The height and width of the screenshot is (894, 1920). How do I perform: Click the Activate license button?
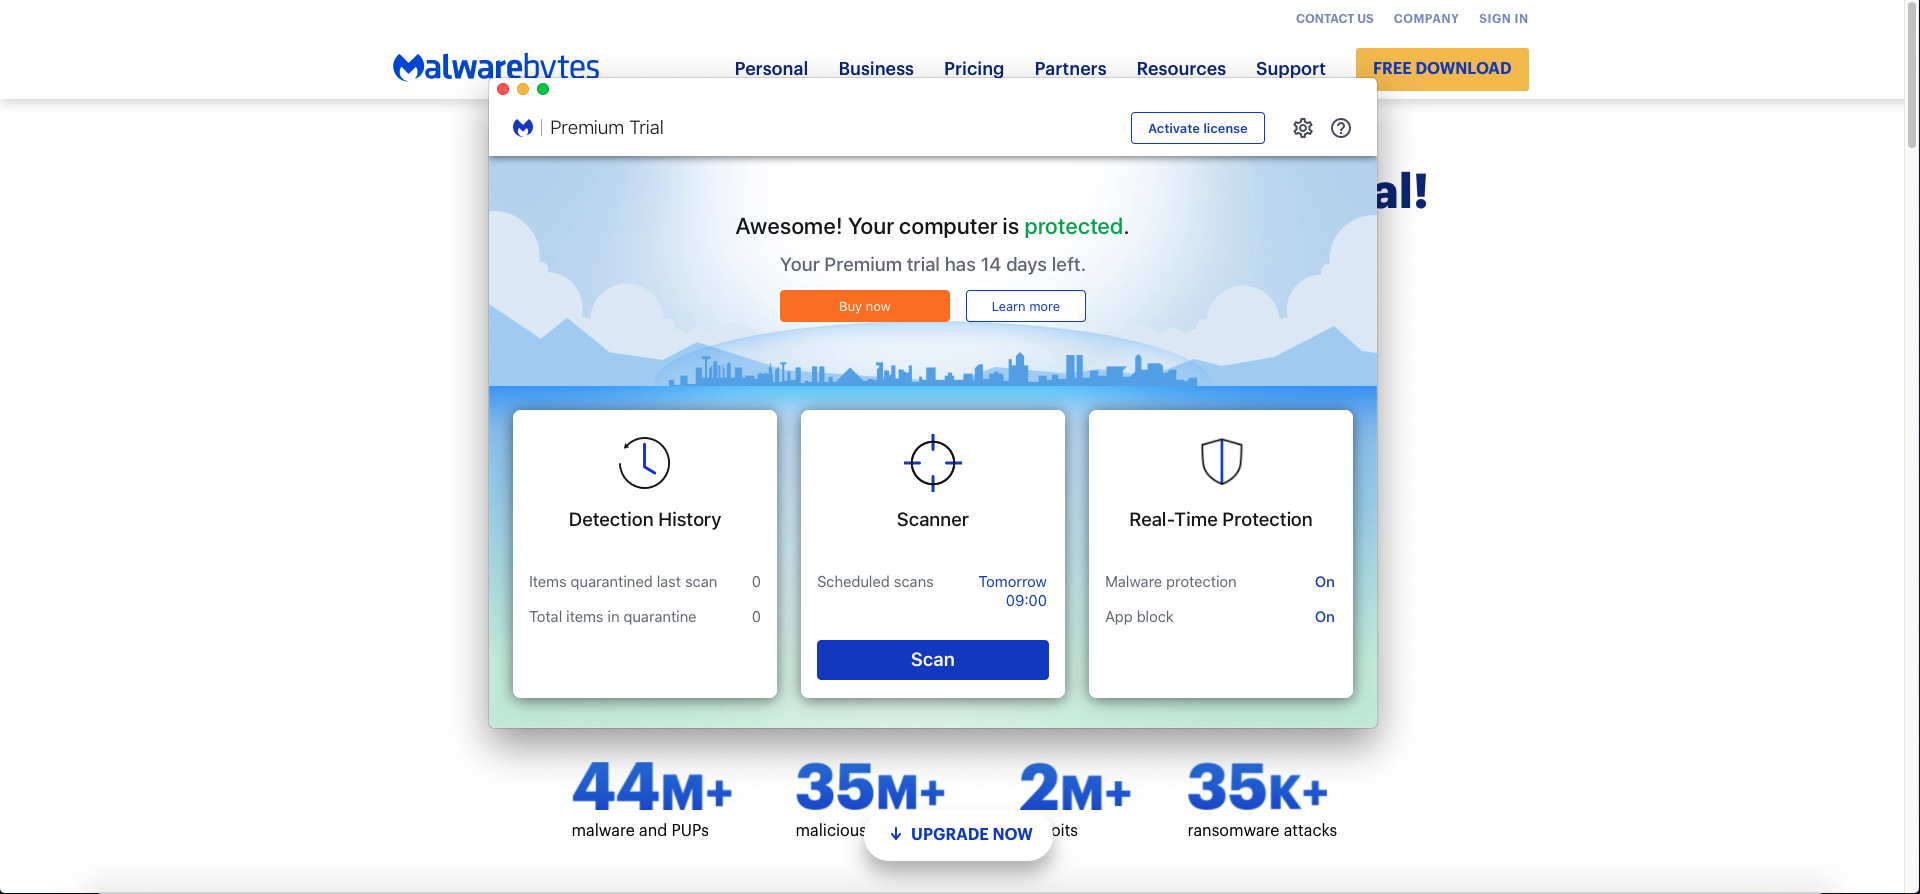tap(1197, 128)
